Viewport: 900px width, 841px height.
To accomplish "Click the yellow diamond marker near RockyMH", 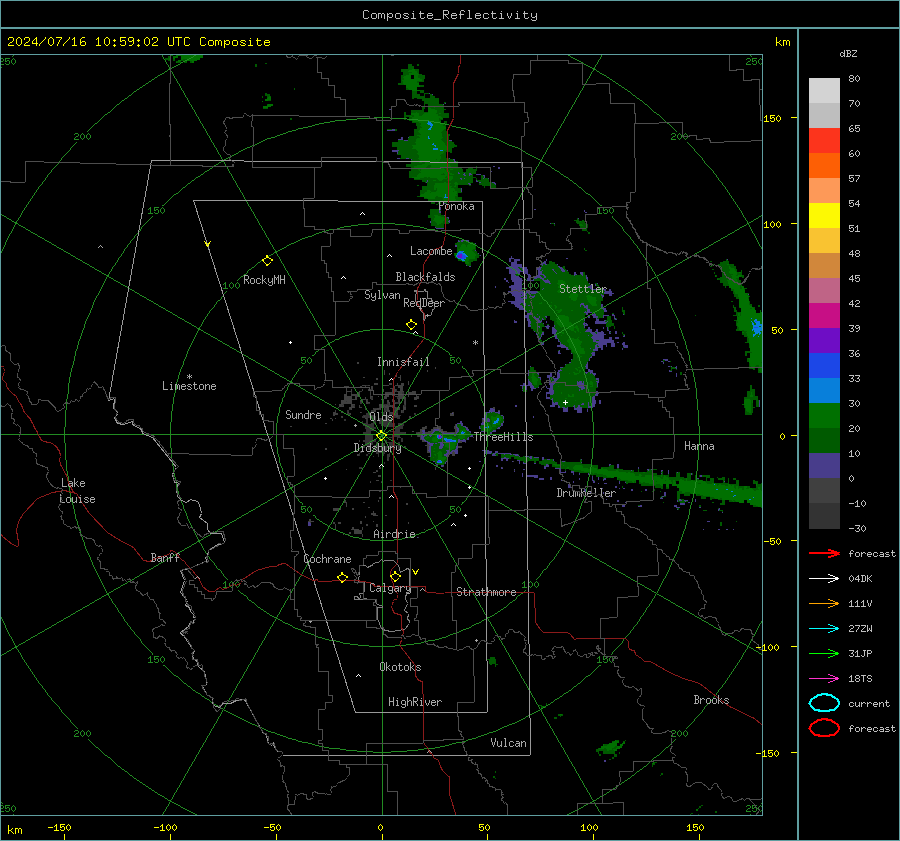I will (267, 261).
